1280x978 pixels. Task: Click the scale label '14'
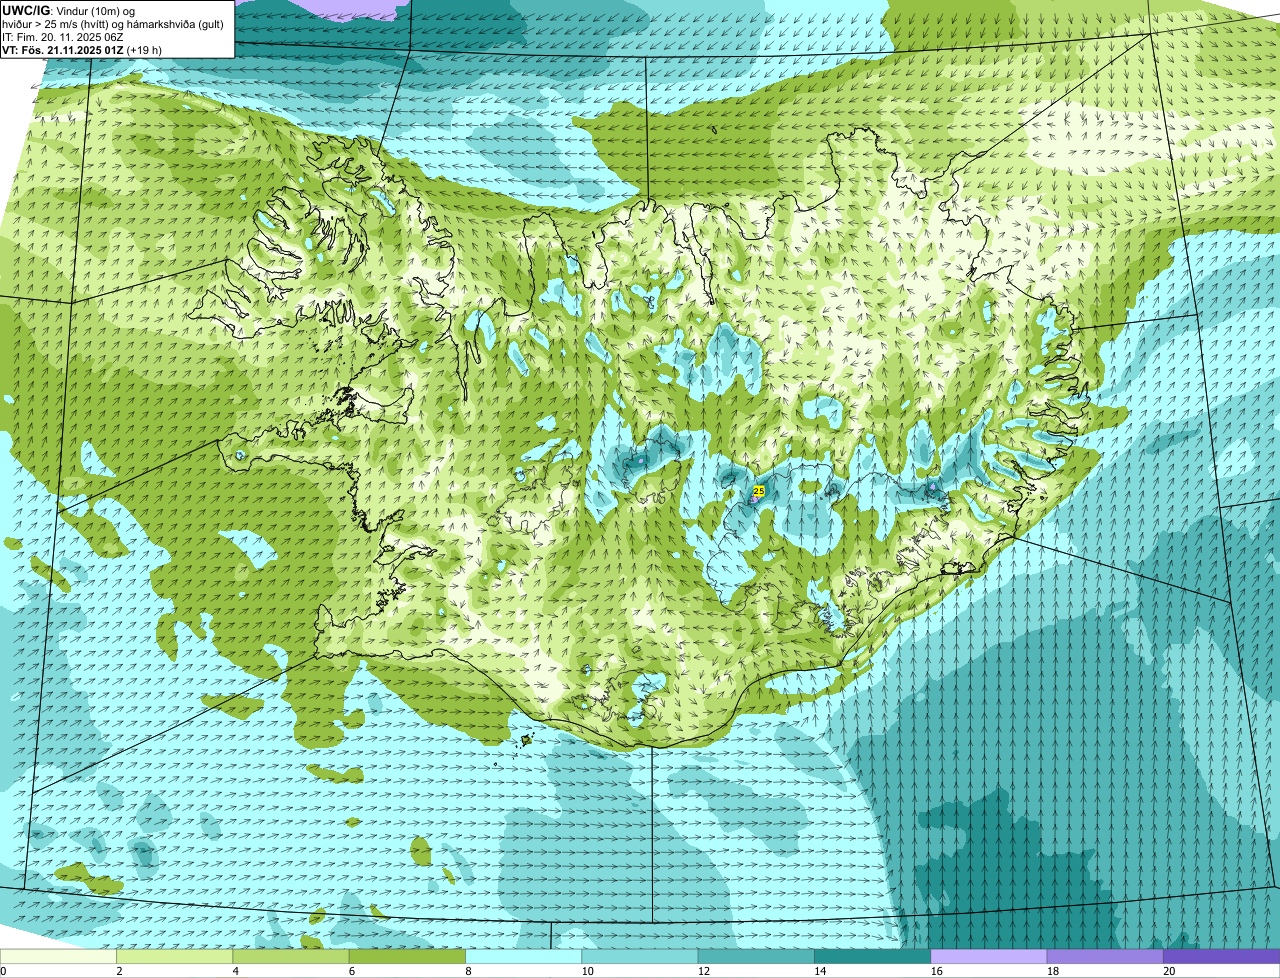820,971
